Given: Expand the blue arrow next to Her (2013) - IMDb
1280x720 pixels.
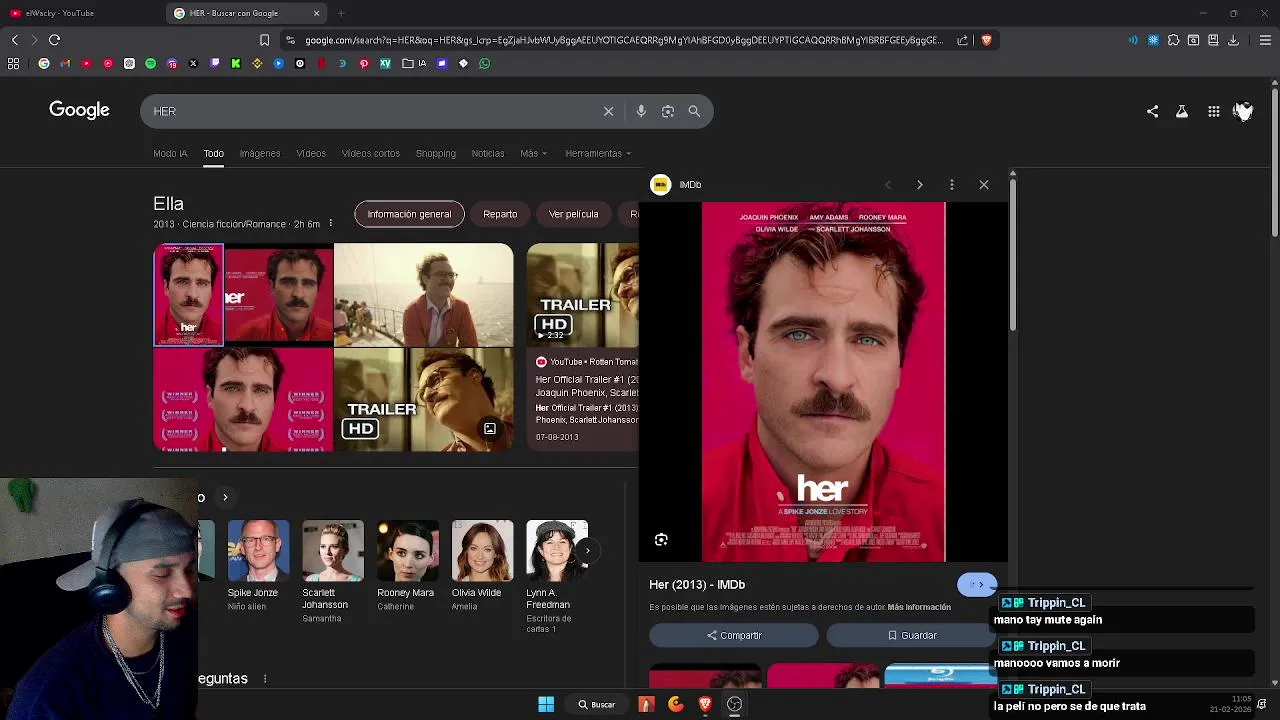Looking at the screenshot, I should (x=977, y=585).
